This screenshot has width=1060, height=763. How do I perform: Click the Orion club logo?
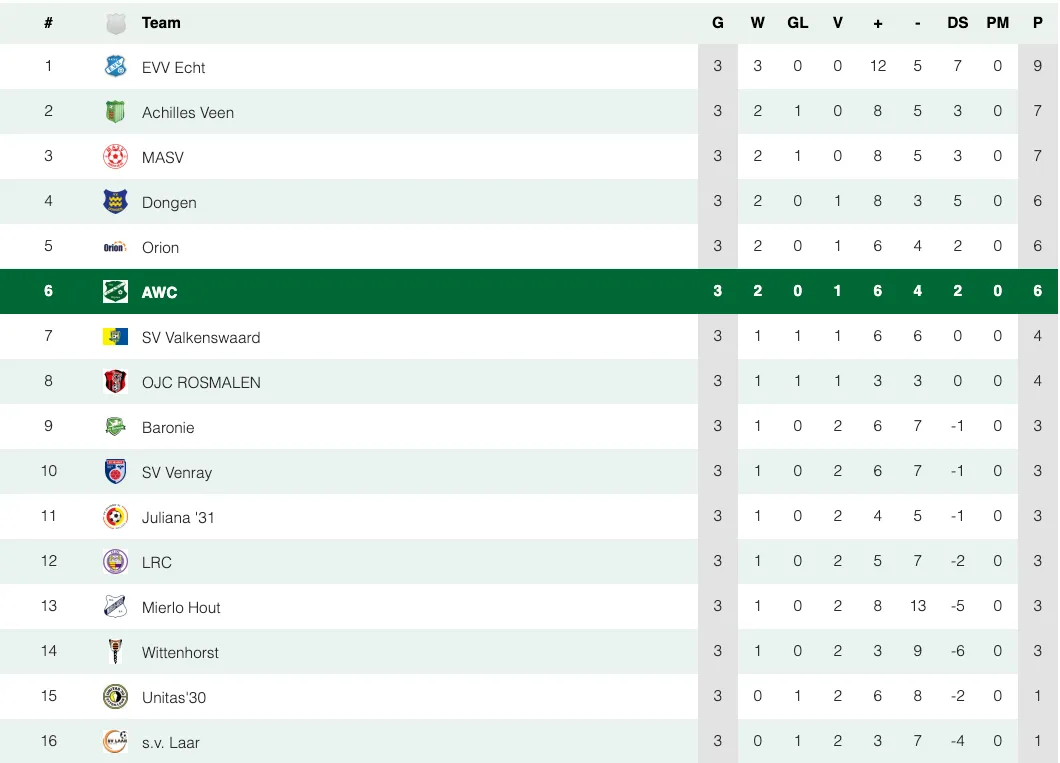[116, 247]
